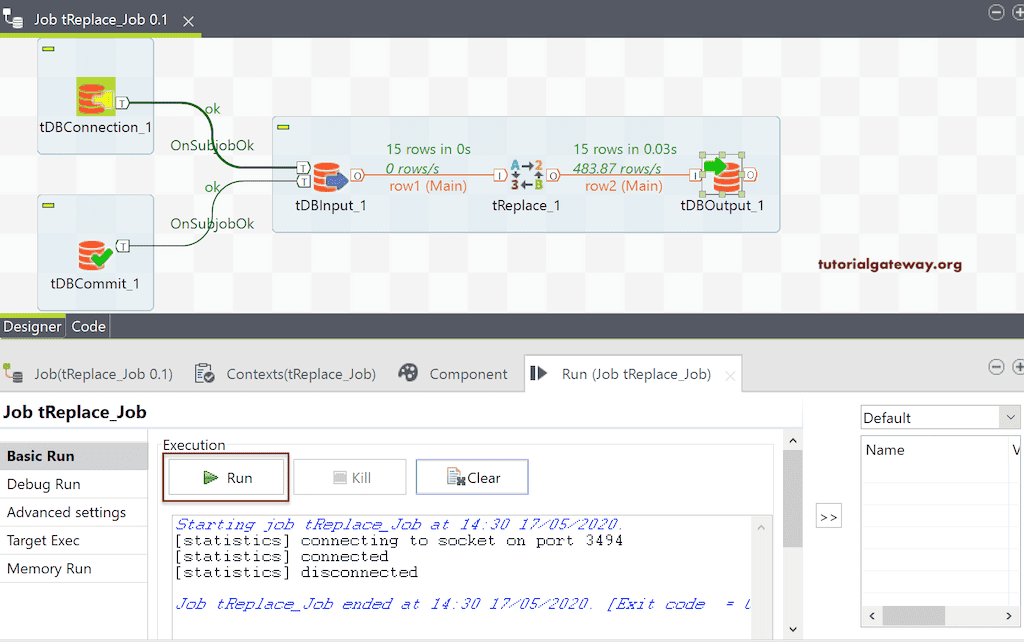Click the tDBInput_1 database input icon
The height and width of the screenshot is (642, 1024).
click(x=329, y=178)
